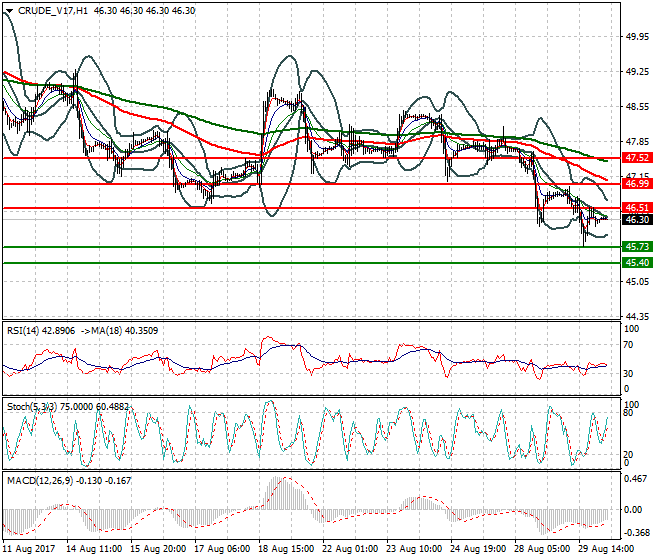Click the 47.85 price scale value
660x560 pixels.
(x=637, y=142)
